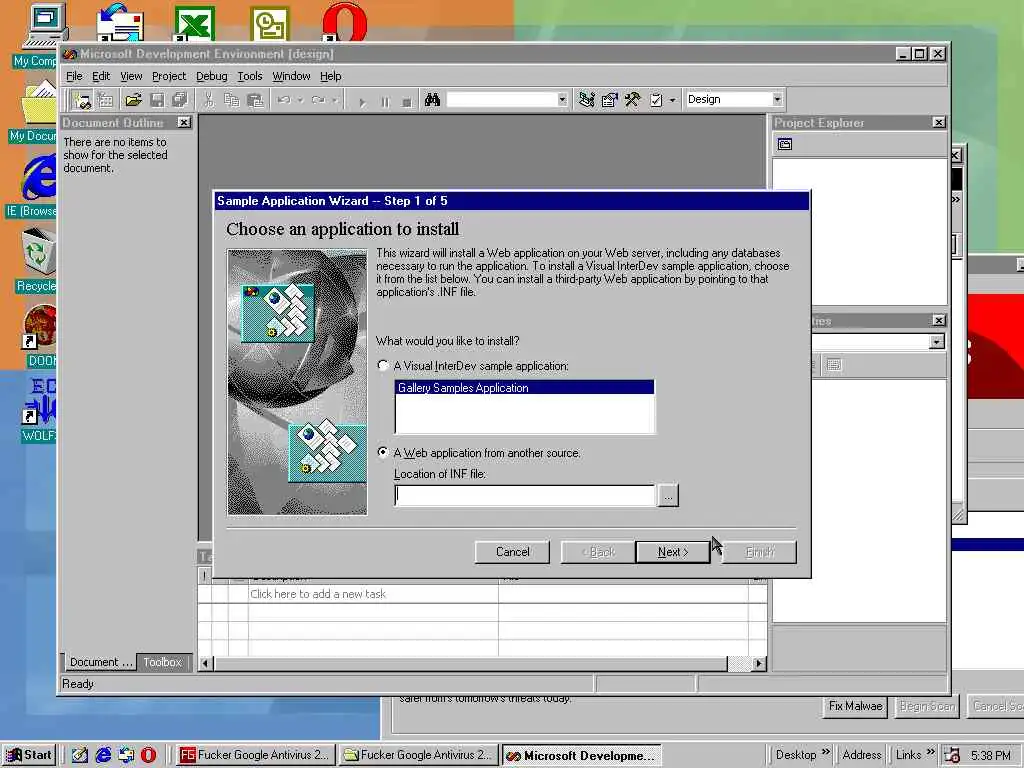Viewport: 1024px width, 768px height.
Task: Click Show Desktop quick launch icon
Action: click(x=80, y=755)
